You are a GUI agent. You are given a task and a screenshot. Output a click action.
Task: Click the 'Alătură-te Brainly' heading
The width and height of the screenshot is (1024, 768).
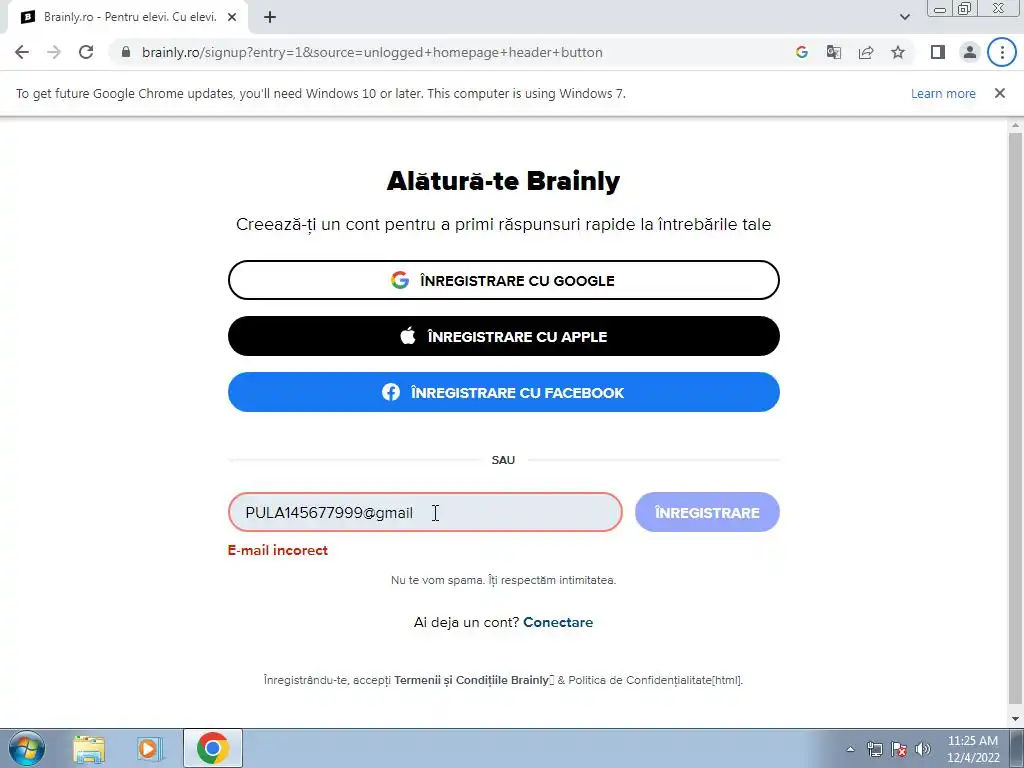[x=504, y=181]
